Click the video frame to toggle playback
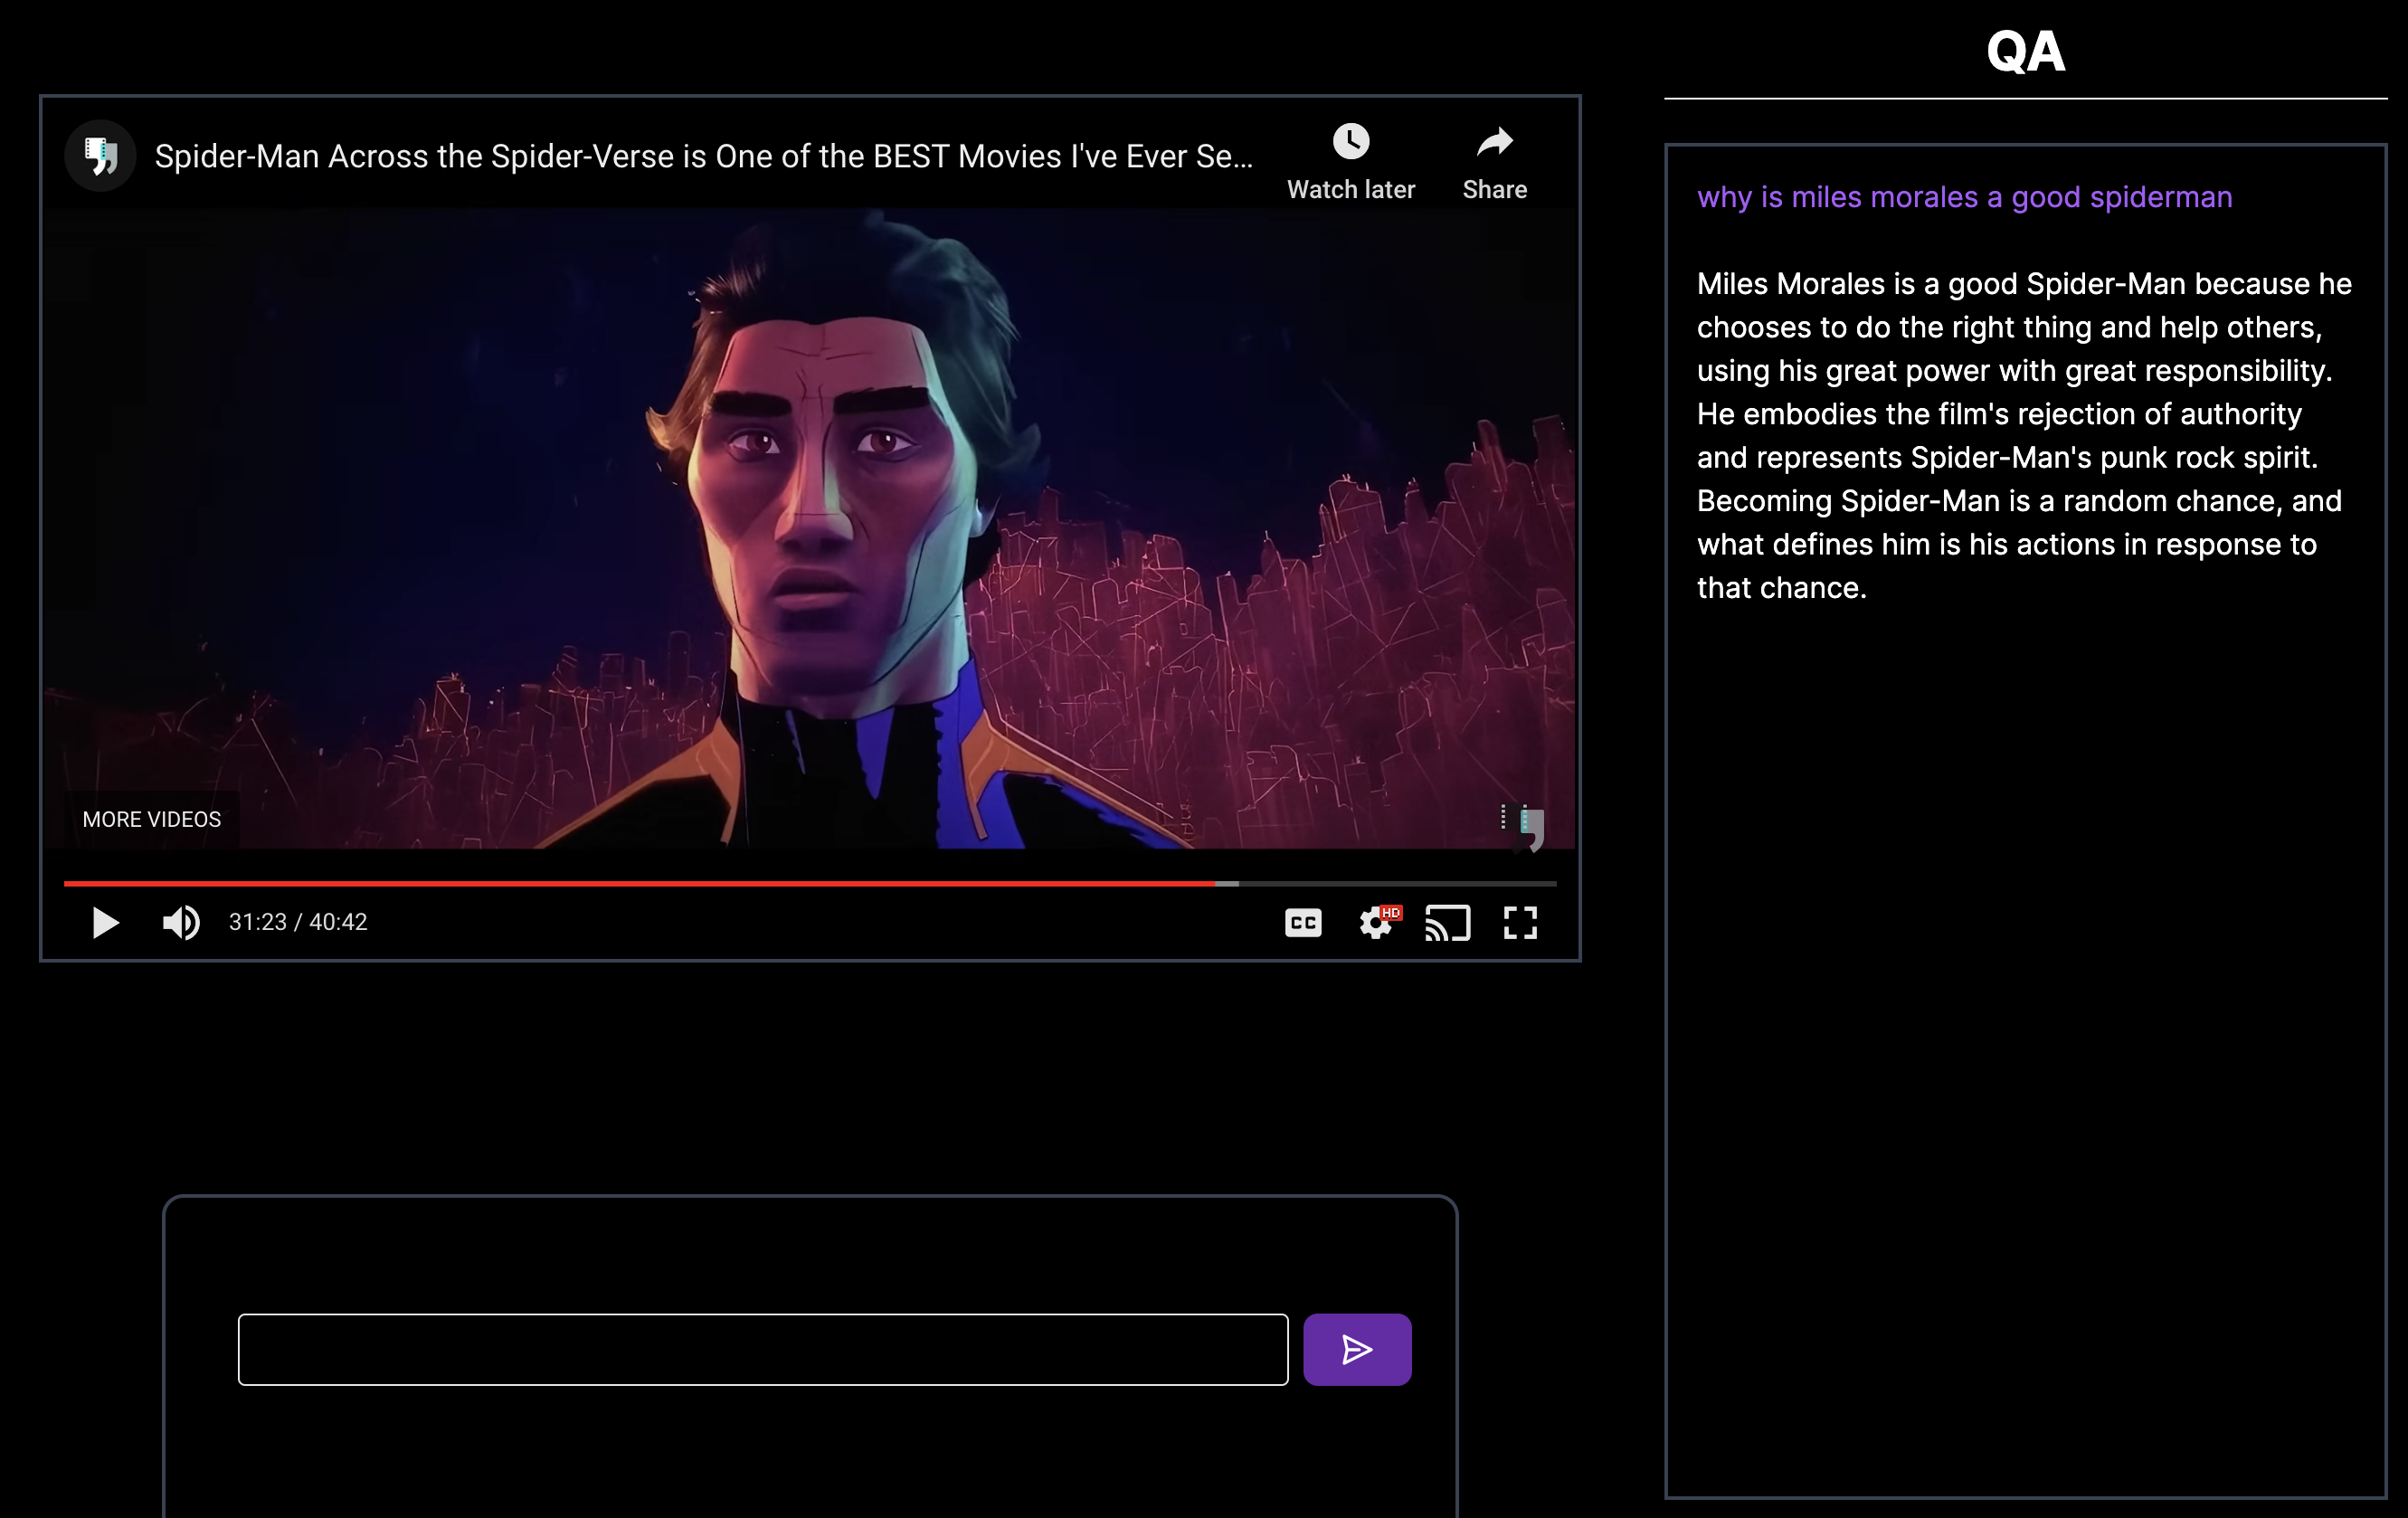2408x1518 pixels. click(810, 520)
